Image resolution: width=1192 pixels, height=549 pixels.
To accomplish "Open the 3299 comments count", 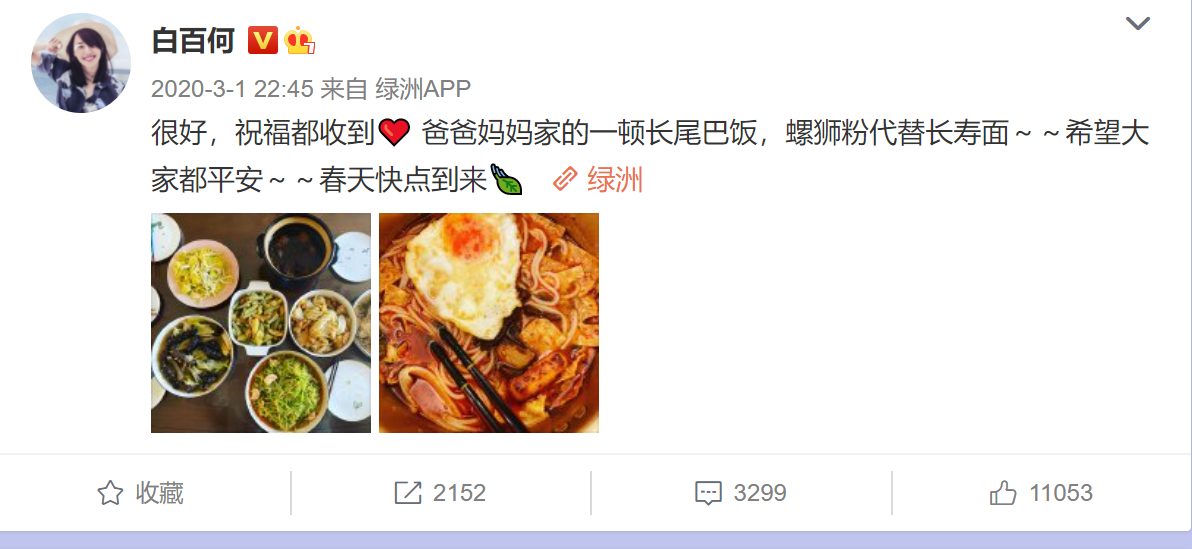I will (x=759, y=493).
